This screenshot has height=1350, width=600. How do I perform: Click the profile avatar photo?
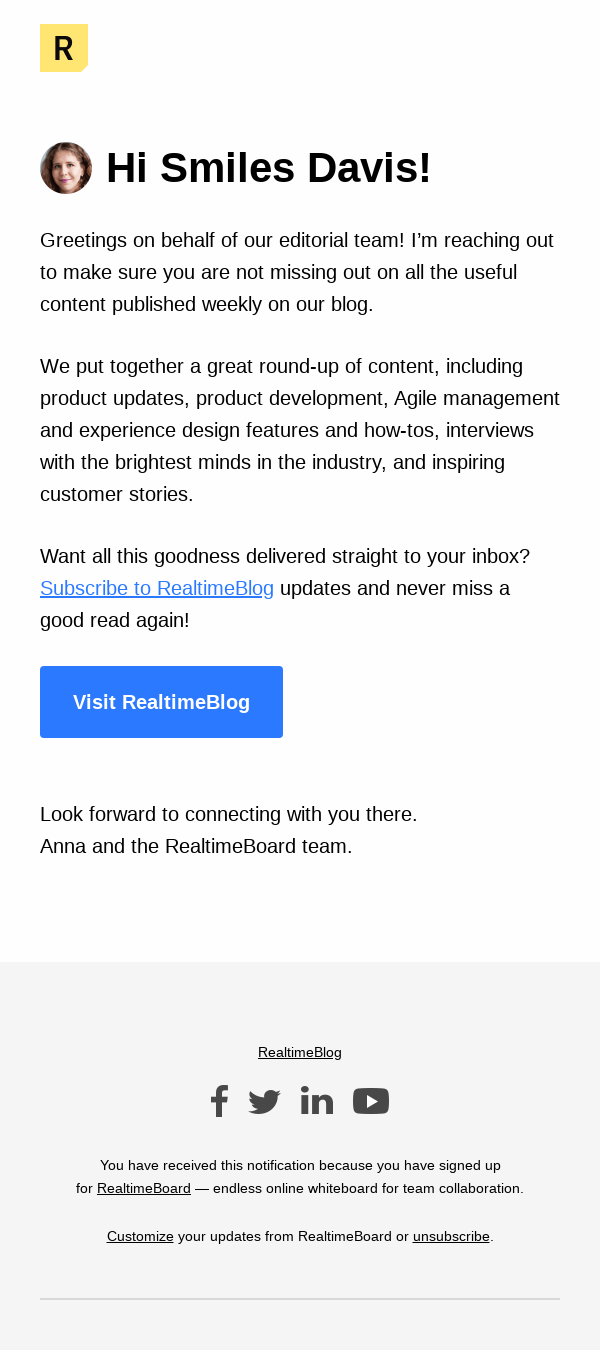66,168
